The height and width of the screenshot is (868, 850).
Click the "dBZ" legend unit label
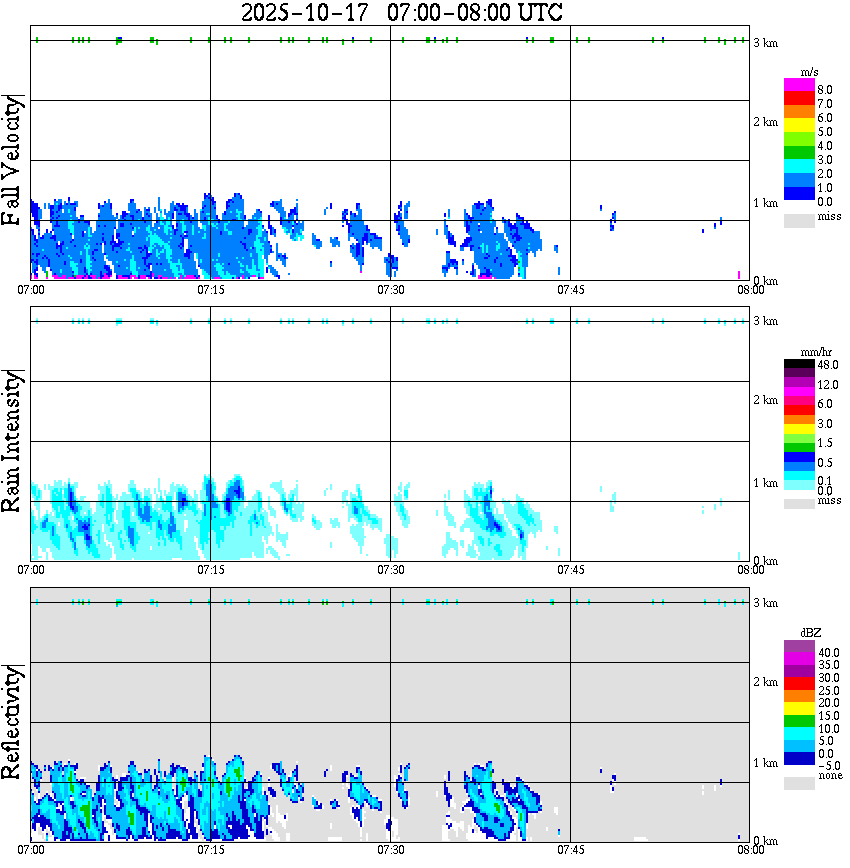pyautogui.click(x=810, y=632)
